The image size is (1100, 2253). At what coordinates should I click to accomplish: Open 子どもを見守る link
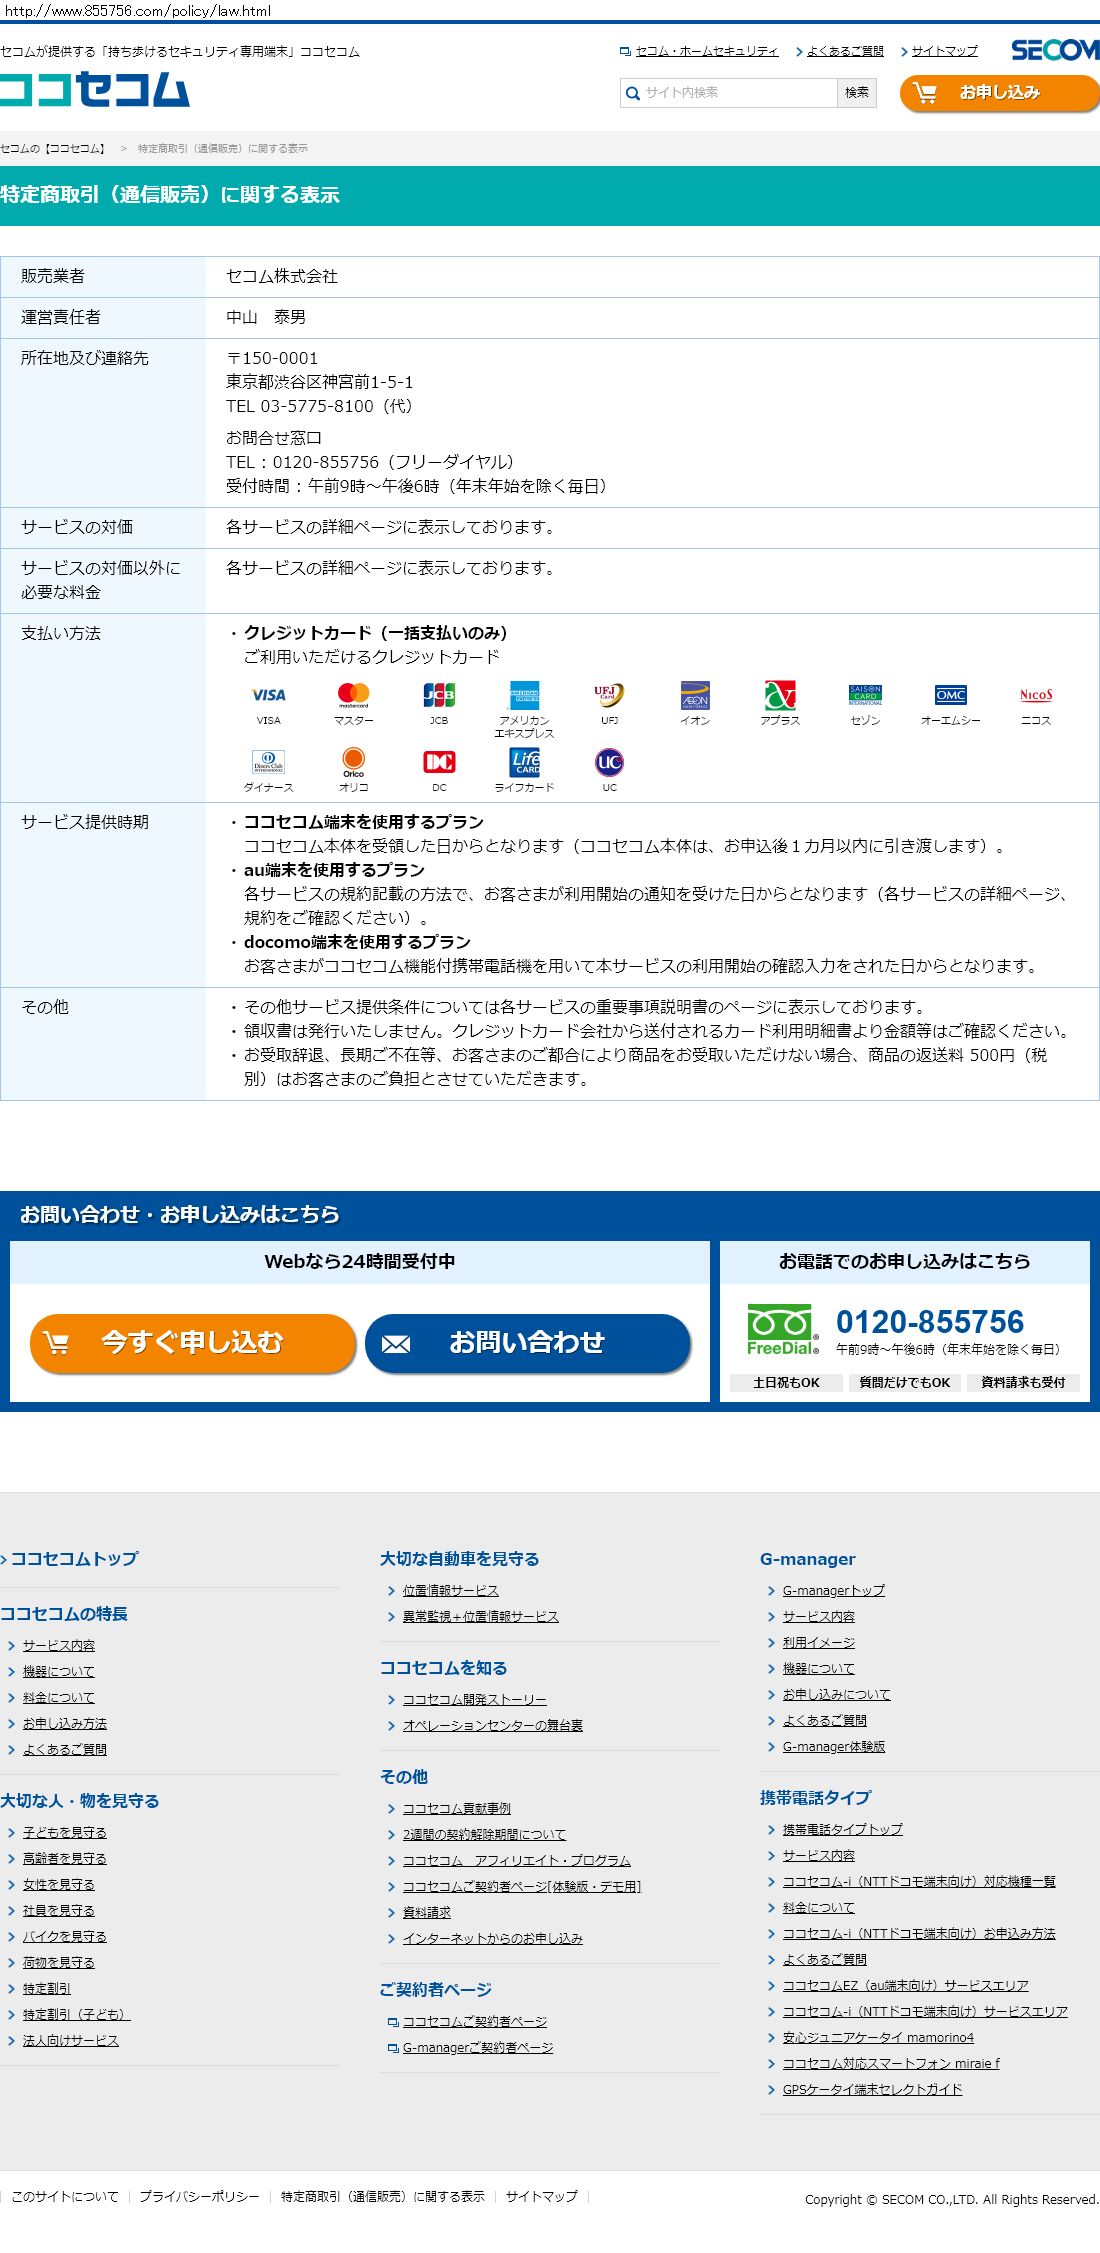(x=64, y=1832)
